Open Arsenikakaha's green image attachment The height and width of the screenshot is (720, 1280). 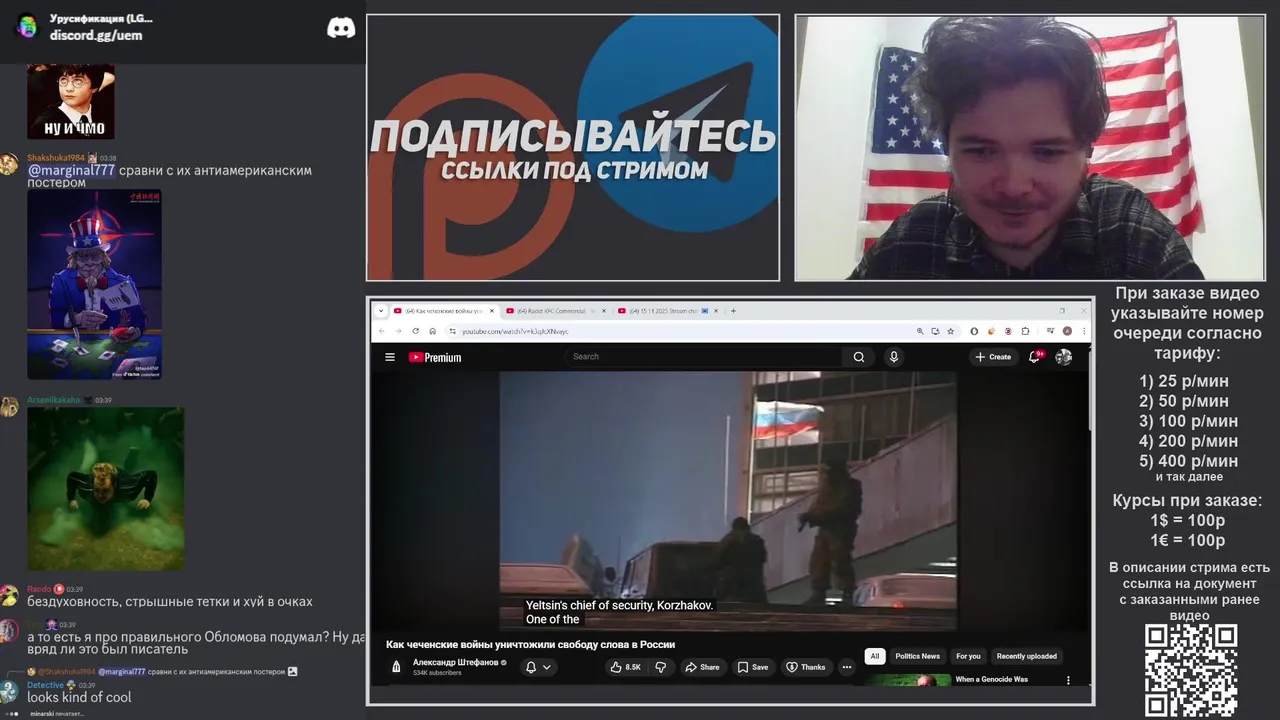tap(105, 488)
